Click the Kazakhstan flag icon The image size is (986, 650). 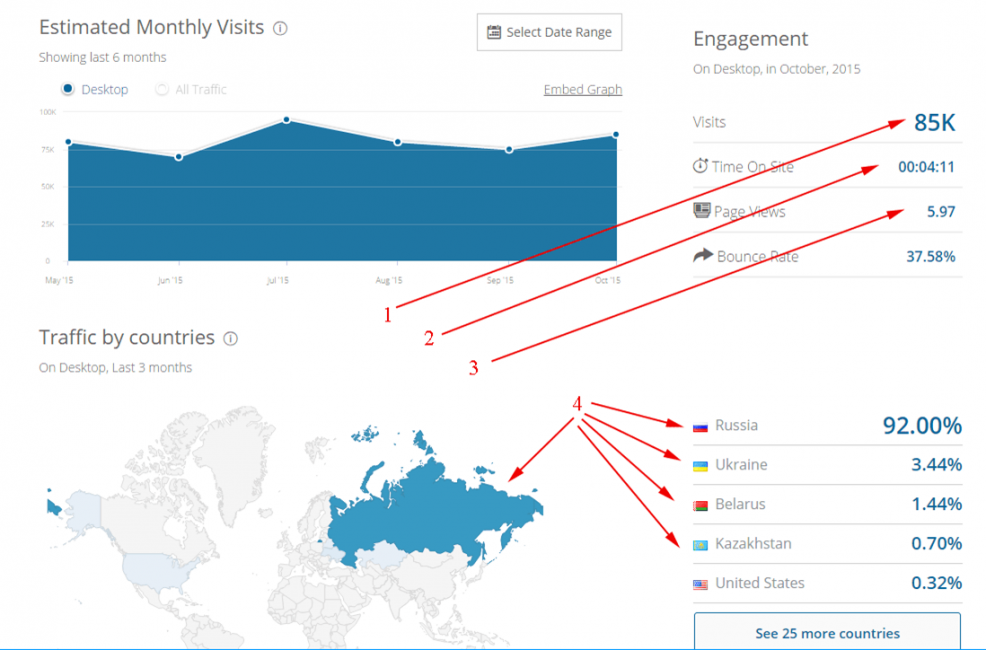tap(700, 545)
